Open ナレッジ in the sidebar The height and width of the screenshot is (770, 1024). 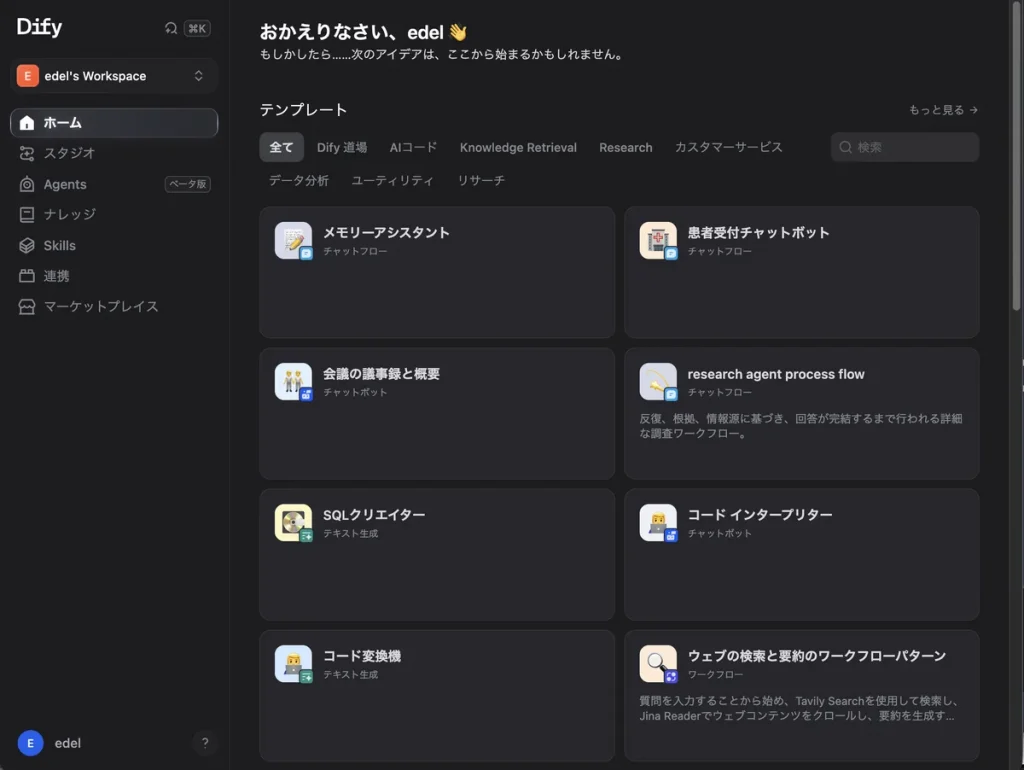[x=114, y=214]
